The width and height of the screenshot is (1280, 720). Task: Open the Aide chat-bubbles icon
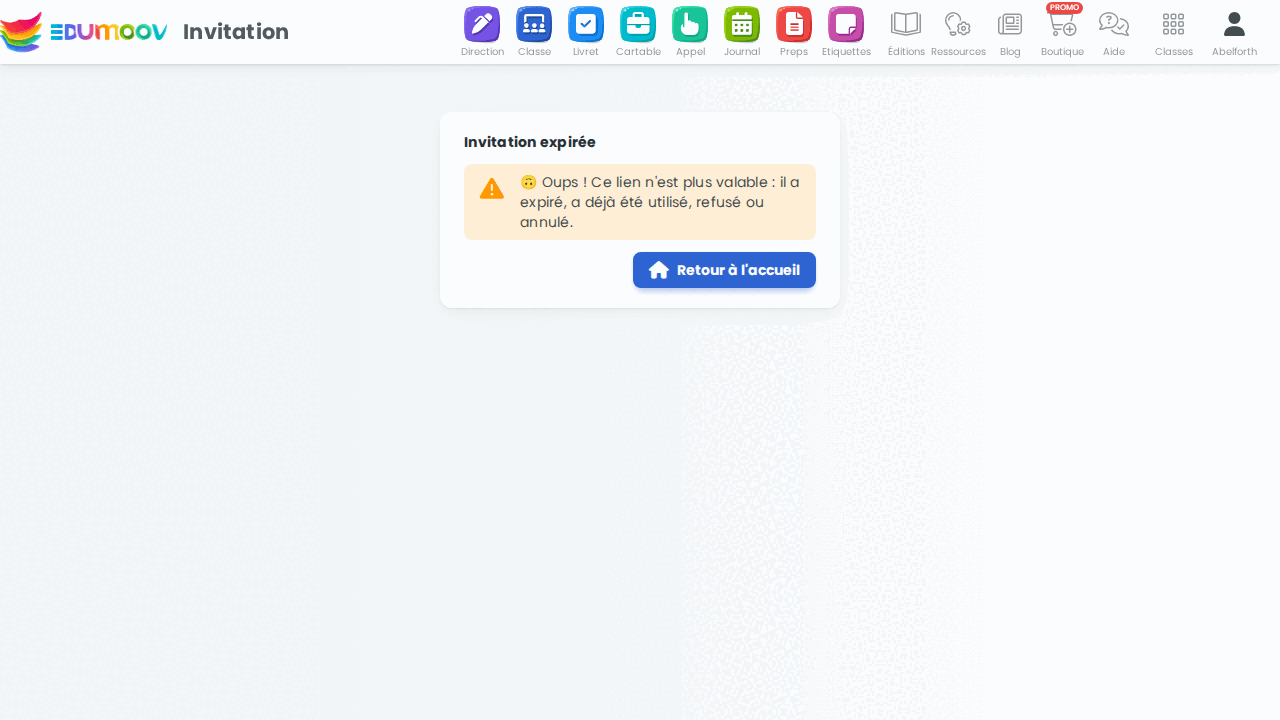click(1114, 24)
